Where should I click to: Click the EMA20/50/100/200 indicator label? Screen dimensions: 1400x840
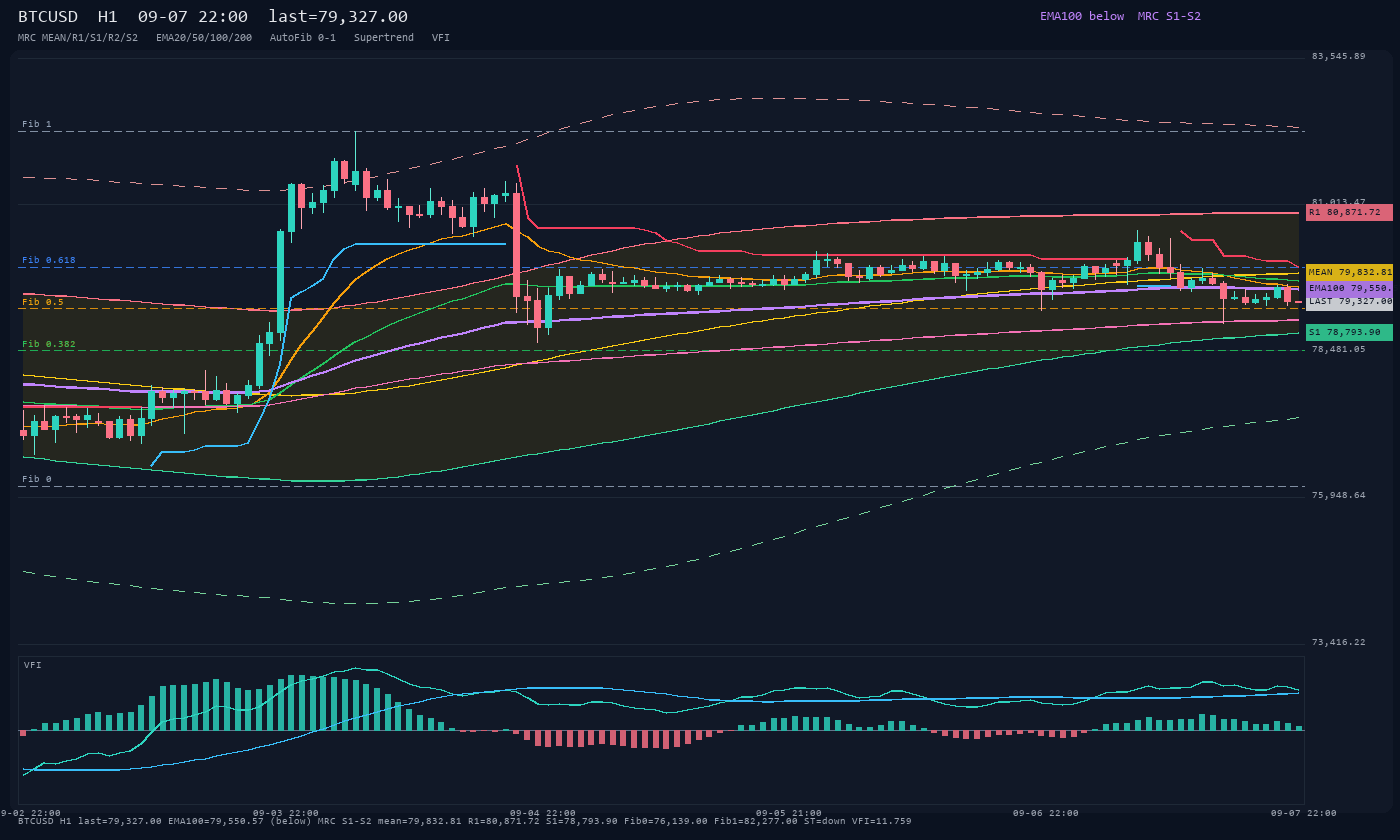[x=204, y=37]
